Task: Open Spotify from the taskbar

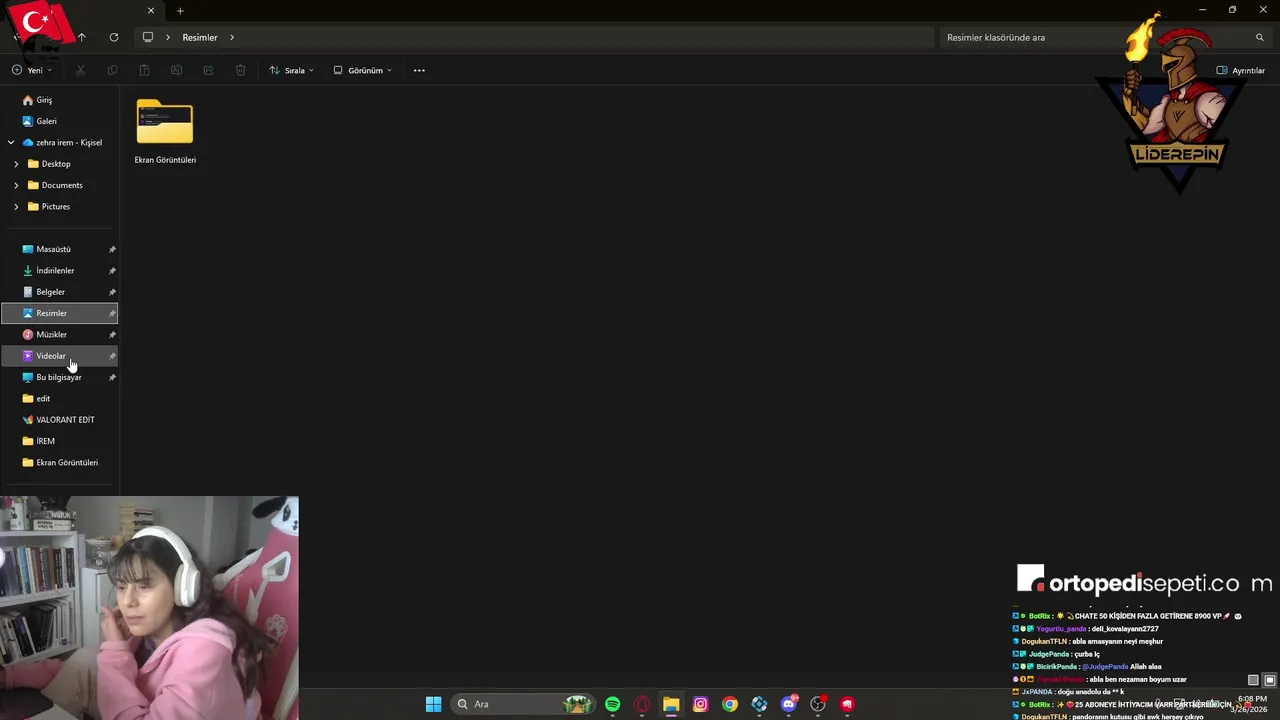Action: click(x=613, y=704)
